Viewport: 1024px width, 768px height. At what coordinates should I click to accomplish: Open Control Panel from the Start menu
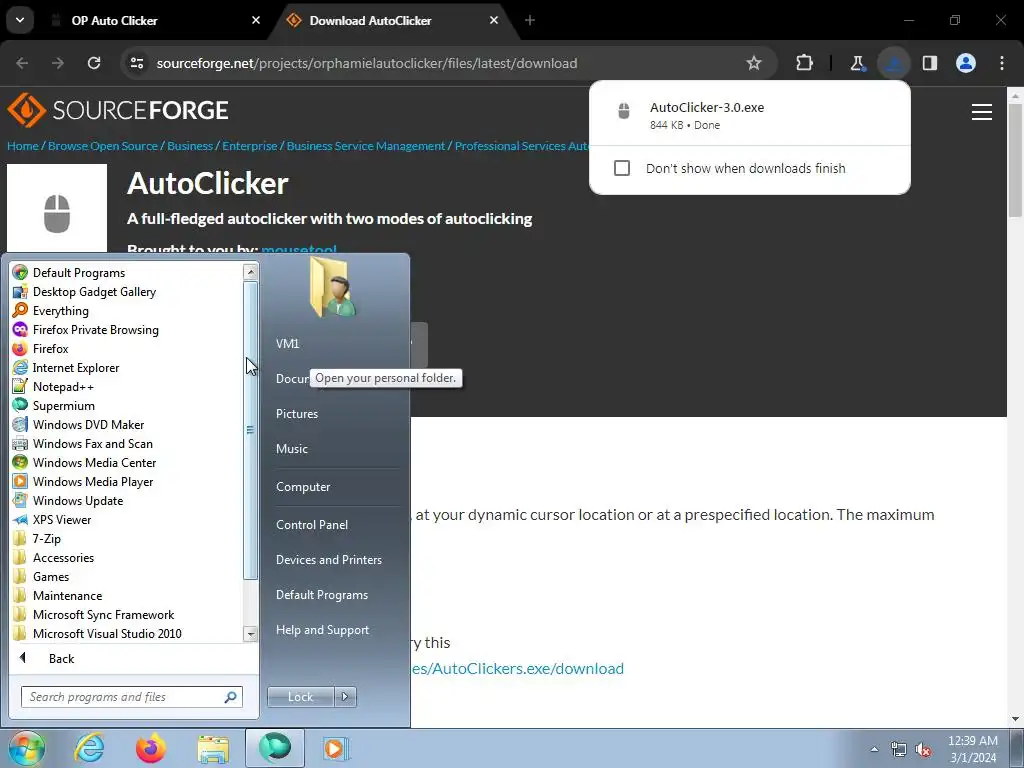pyautogui.click(x=312, y=524)
